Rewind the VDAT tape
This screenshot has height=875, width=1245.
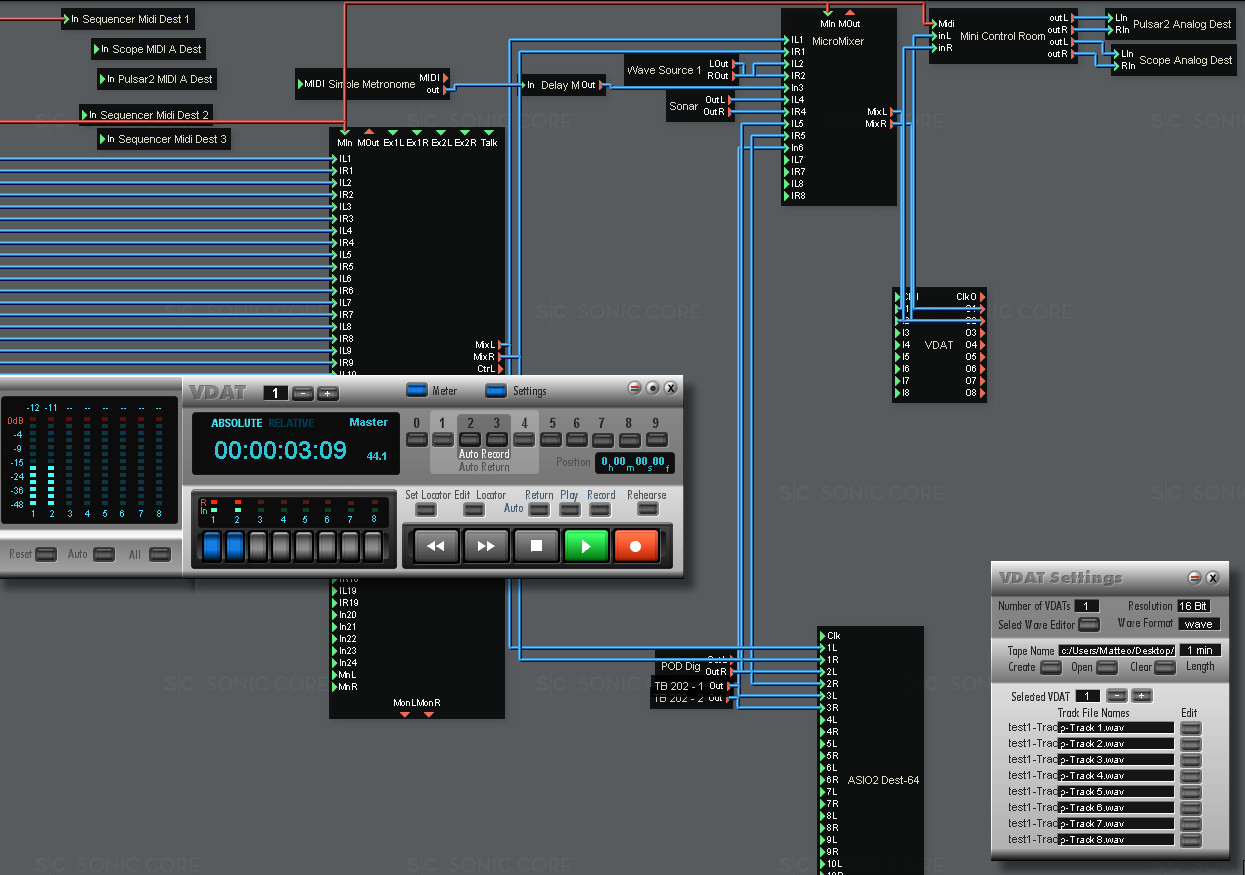click(x=436, y=546)
